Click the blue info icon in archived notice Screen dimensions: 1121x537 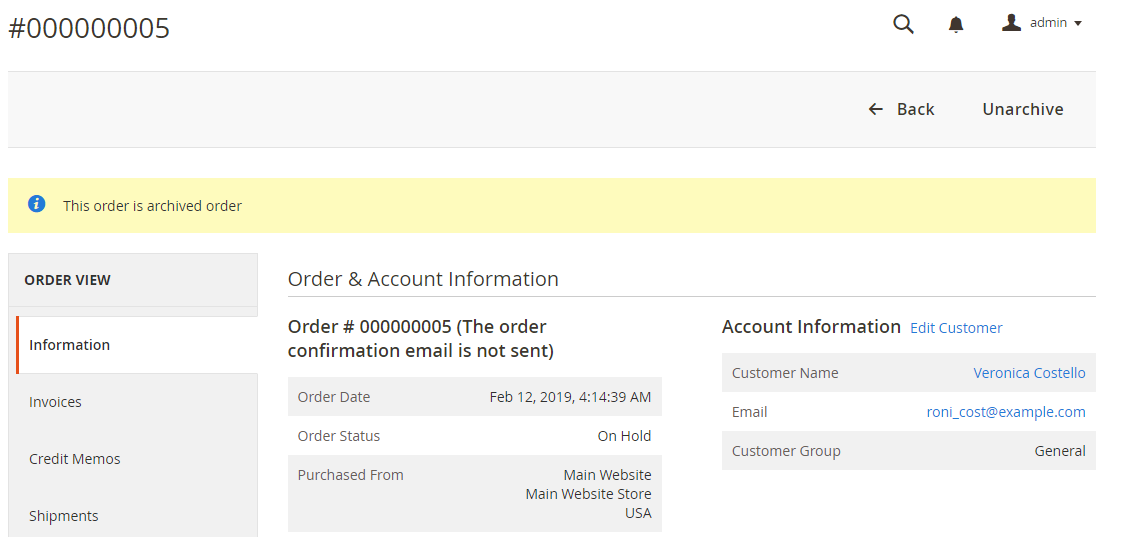click(x=37, y=204)
